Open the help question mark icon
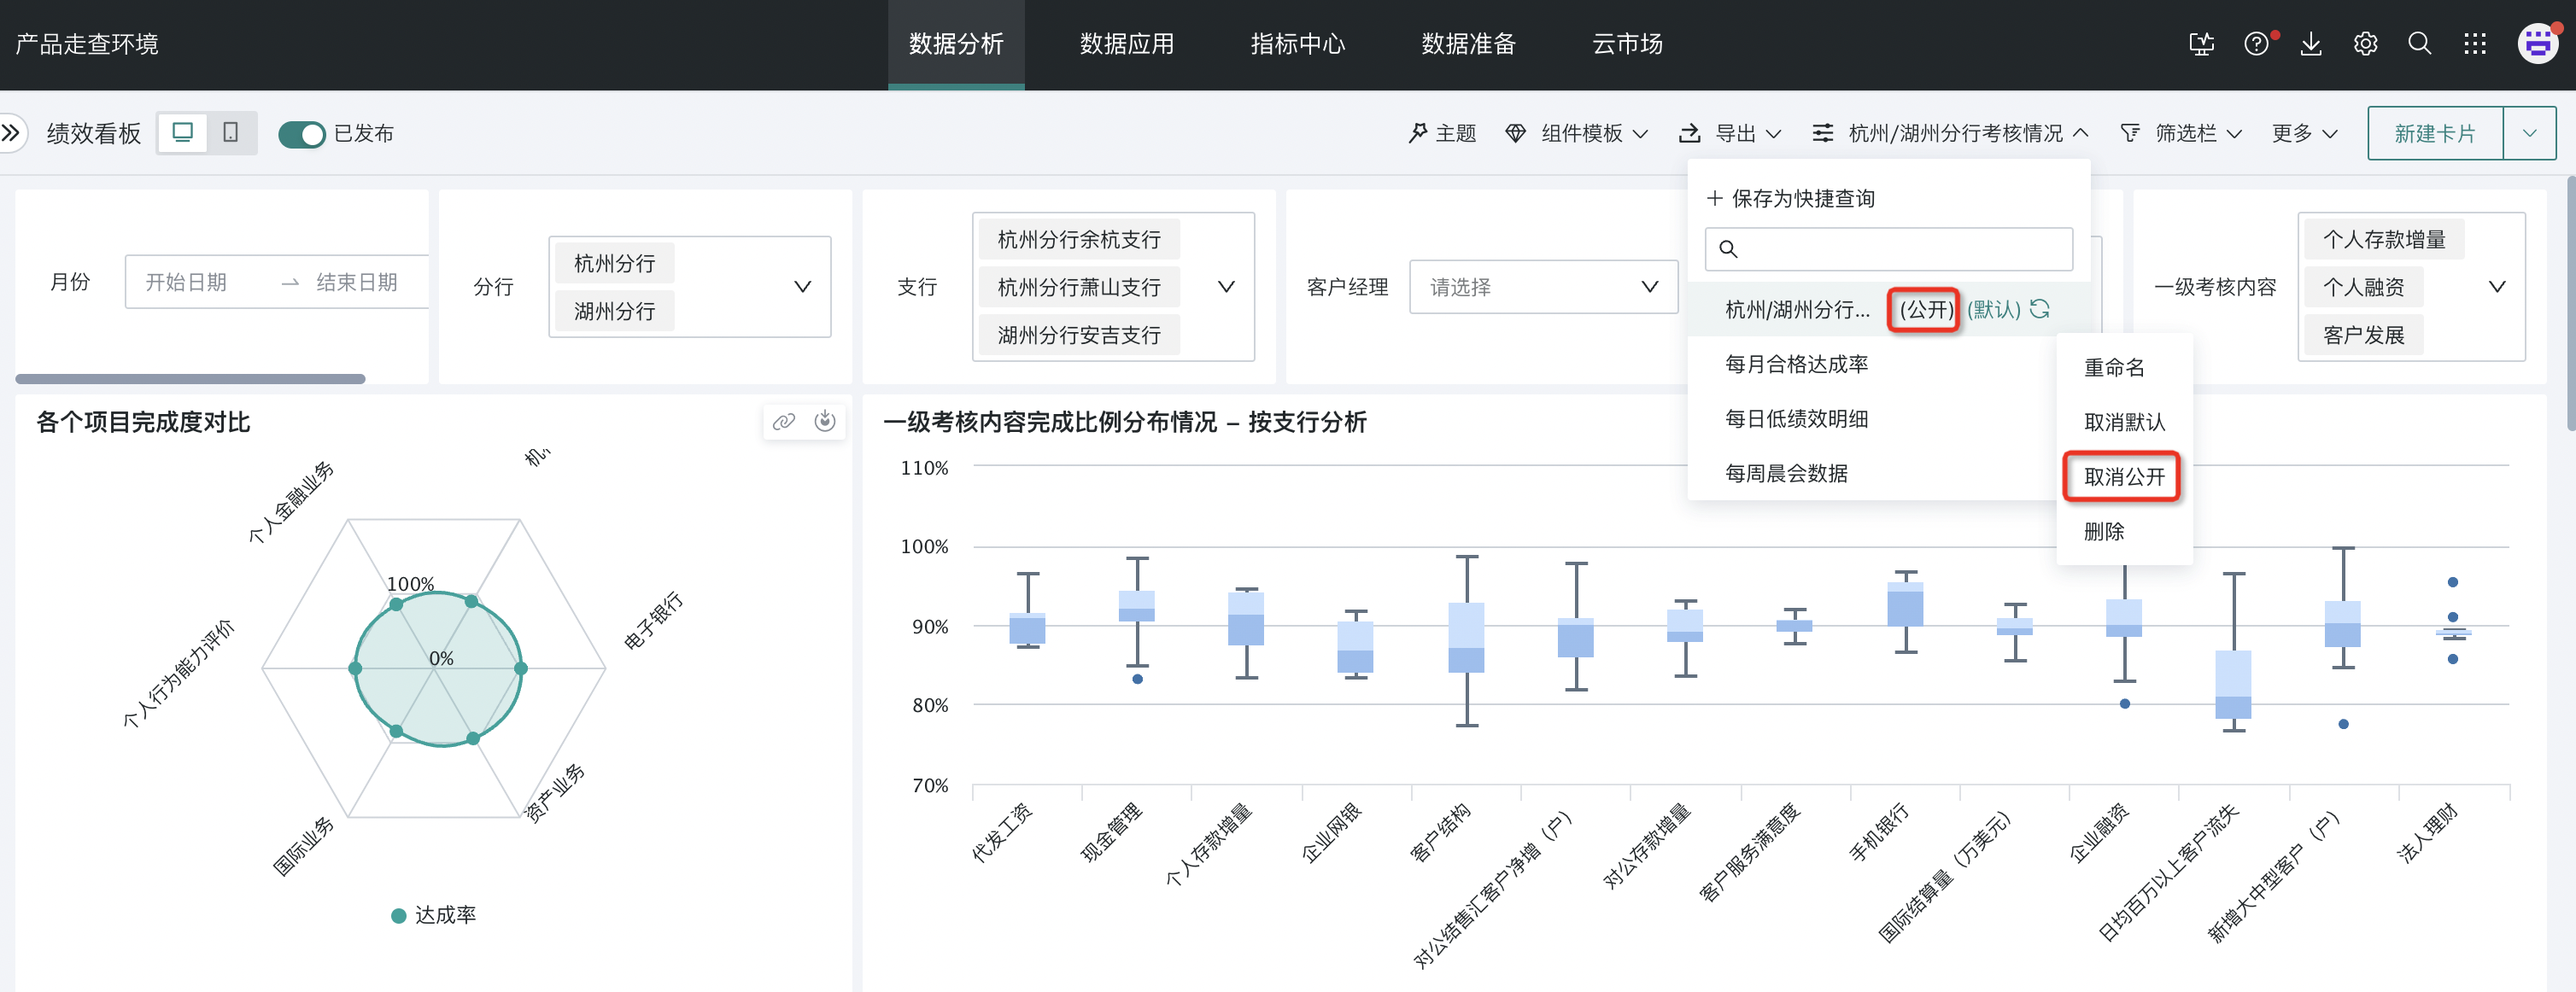 2257,44
